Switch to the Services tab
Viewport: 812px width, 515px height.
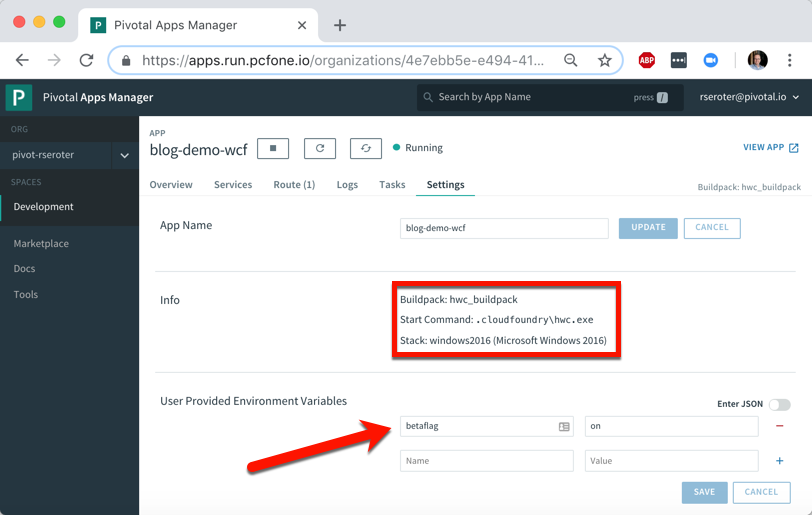233,185
